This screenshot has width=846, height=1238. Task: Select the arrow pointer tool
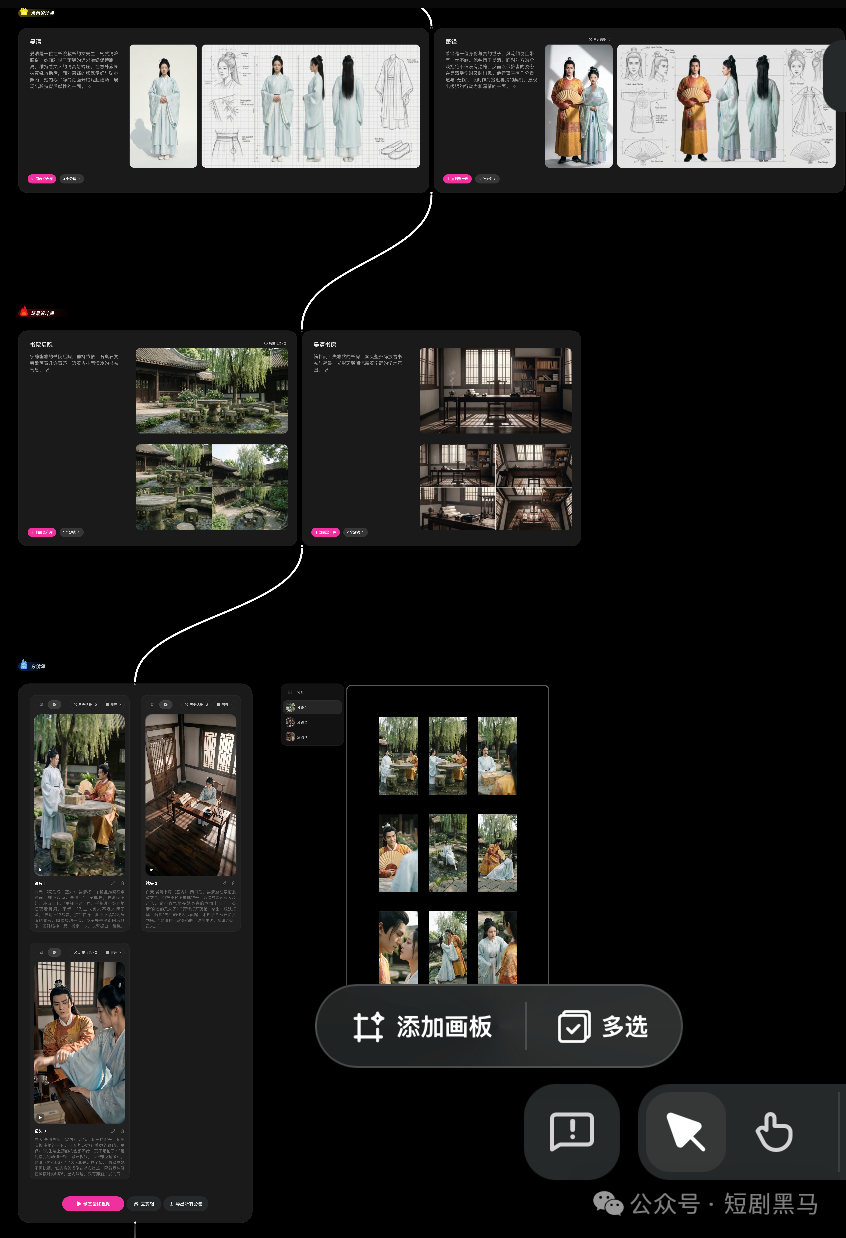point(686,1132)
